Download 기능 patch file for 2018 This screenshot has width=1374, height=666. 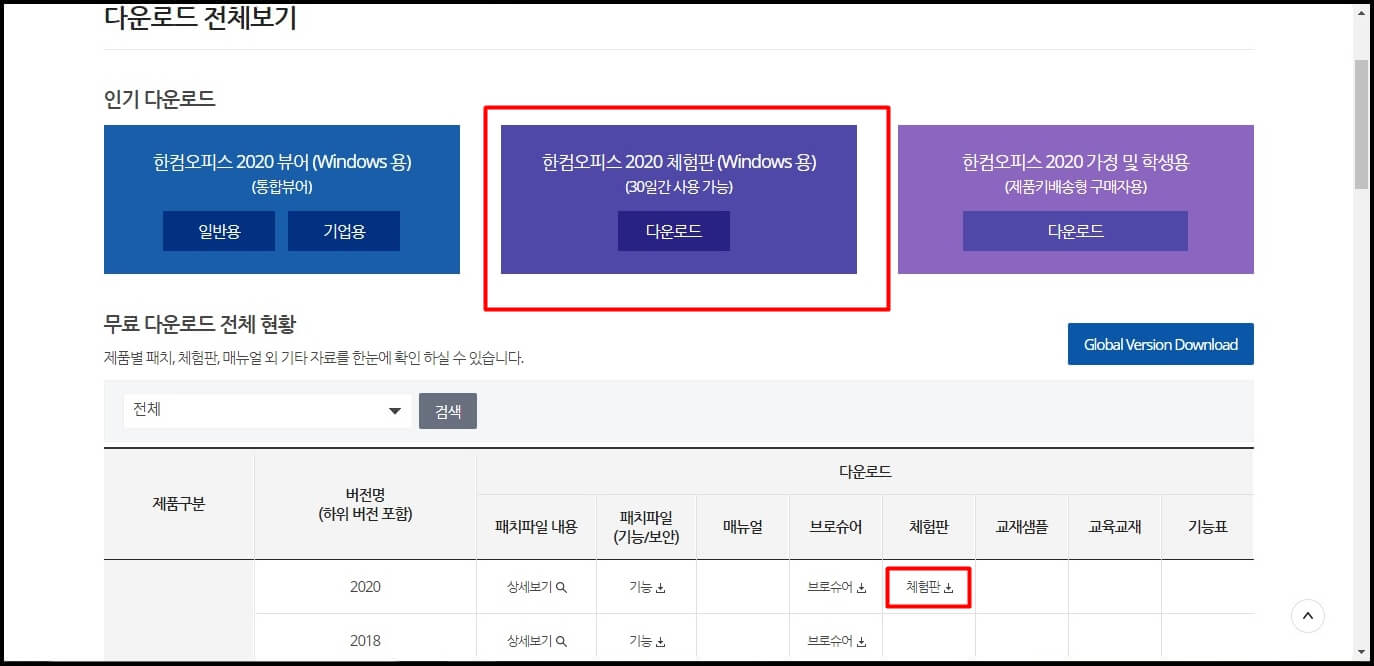(647, 641)
